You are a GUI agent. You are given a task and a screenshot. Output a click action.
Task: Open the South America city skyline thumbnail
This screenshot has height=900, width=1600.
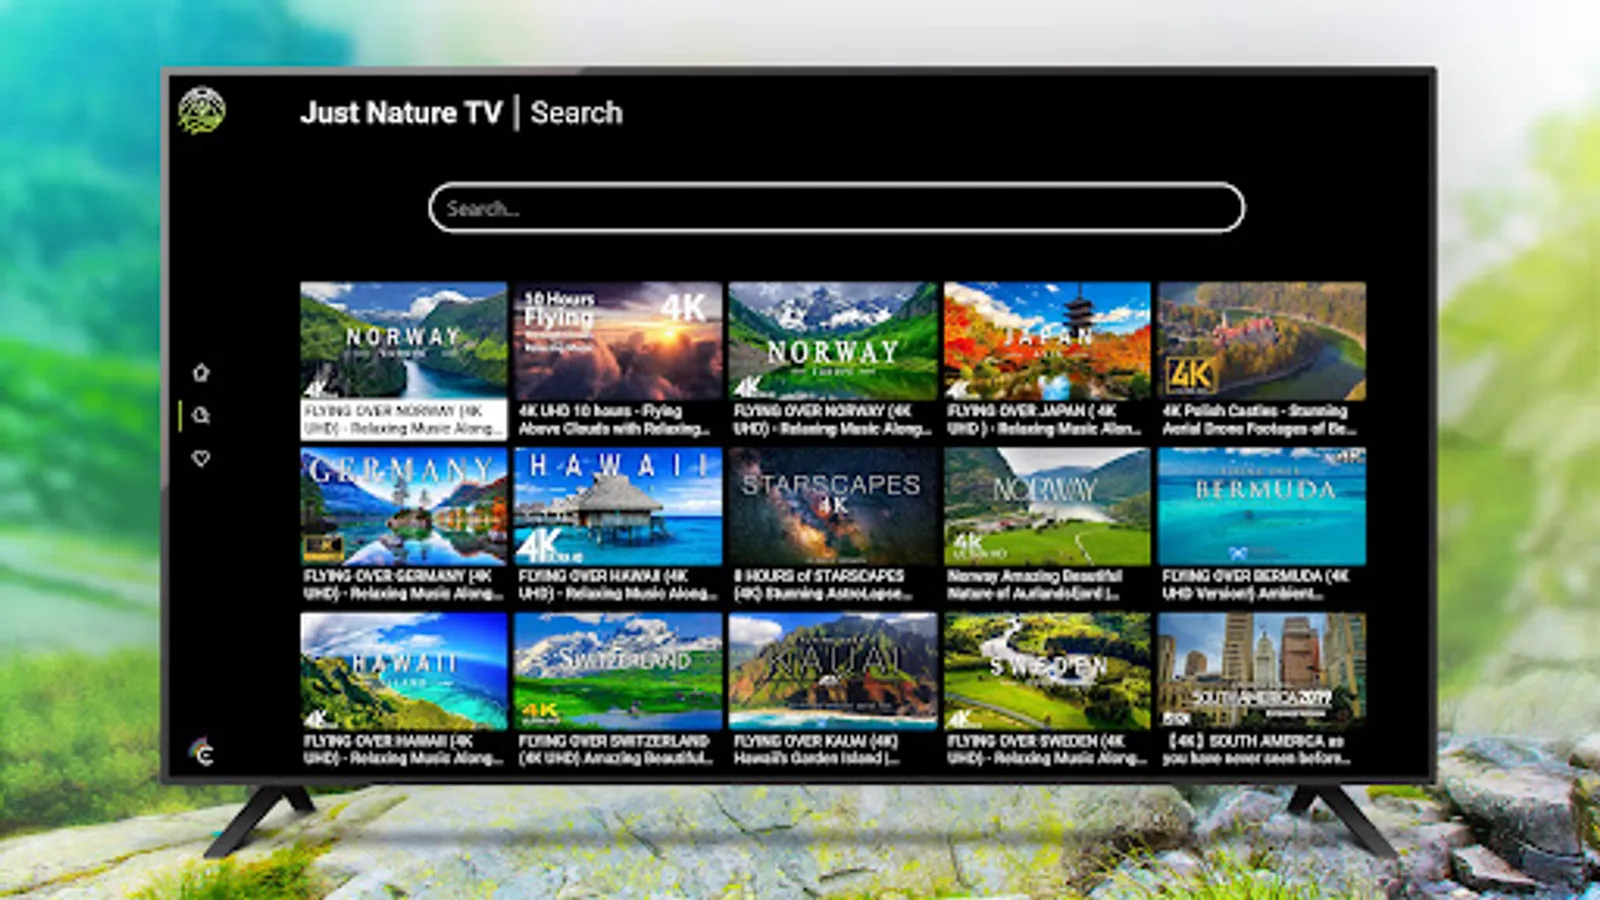pyautogui.click(x=1262, y=671)
